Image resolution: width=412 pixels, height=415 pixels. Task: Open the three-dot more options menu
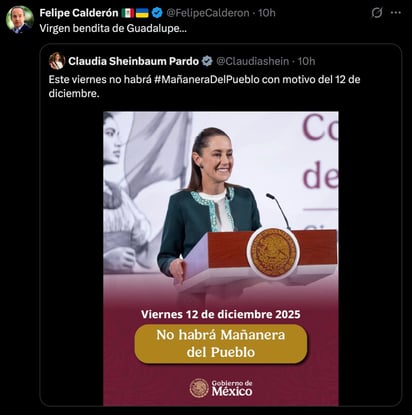point(396,13)
